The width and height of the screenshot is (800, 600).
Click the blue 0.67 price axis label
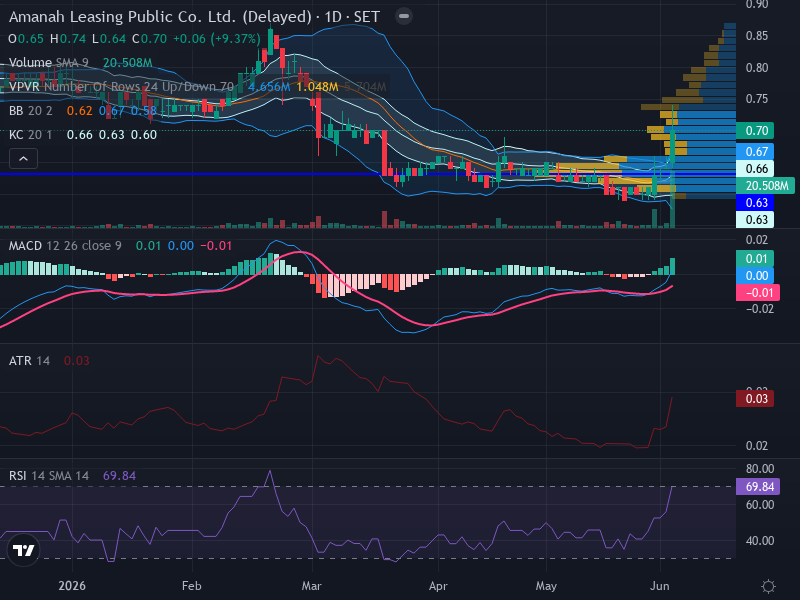(755, 152)
